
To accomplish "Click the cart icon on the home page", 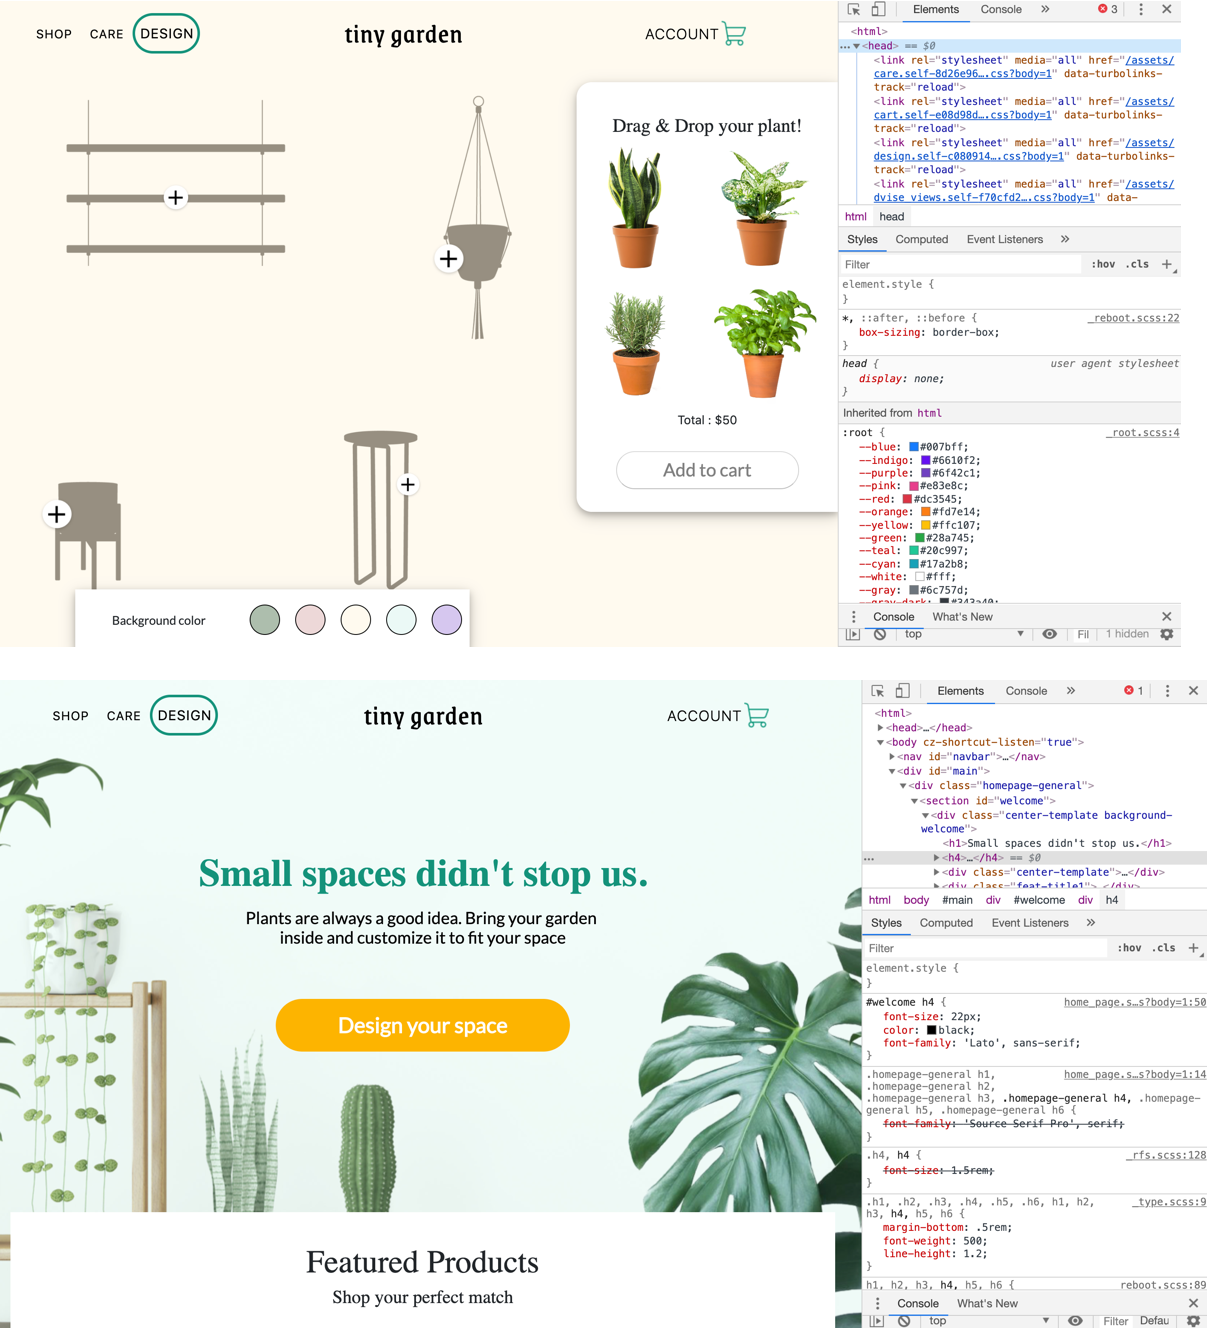I will point(757,716).
